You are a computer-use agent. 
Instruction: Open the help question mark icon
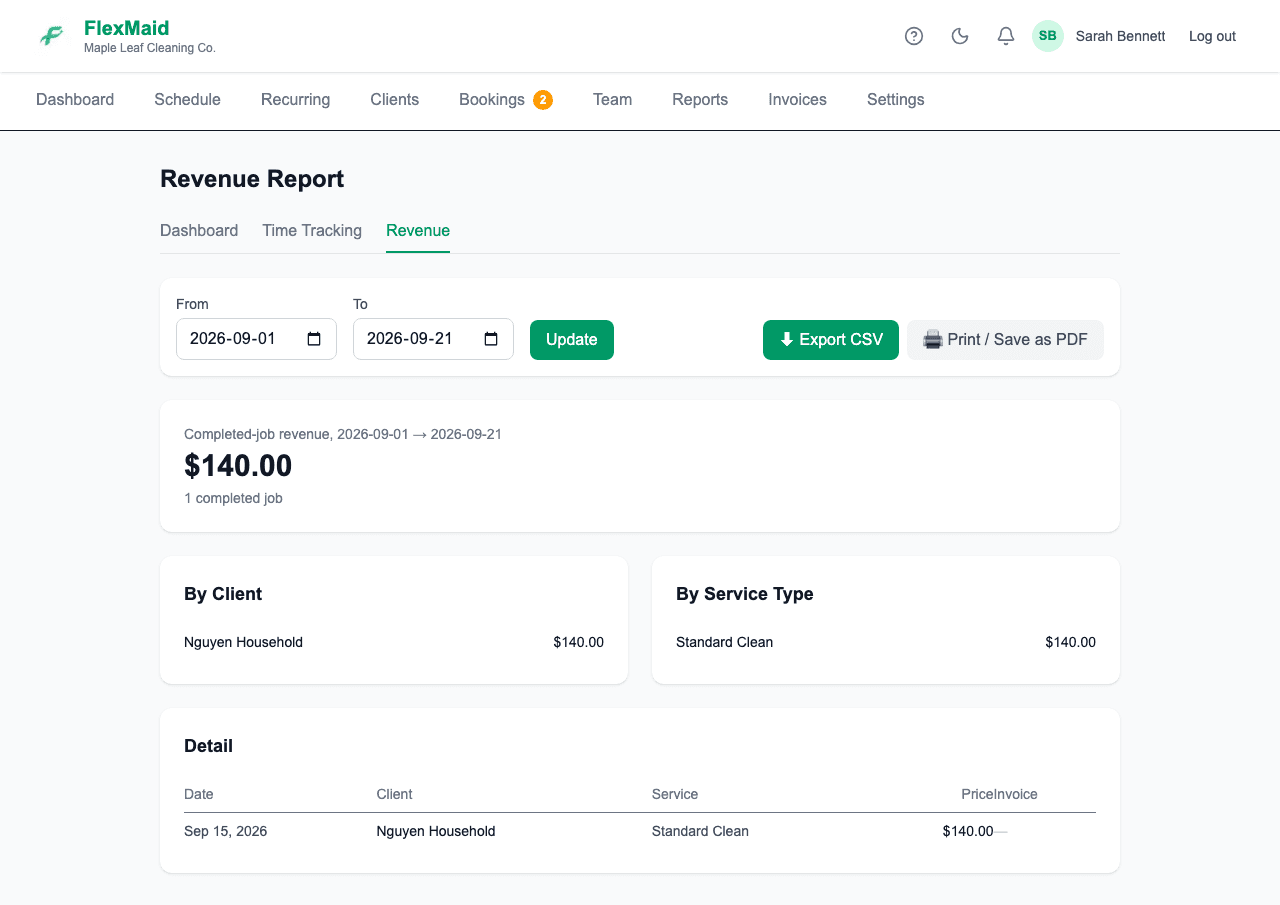click(x=914, y=36)
